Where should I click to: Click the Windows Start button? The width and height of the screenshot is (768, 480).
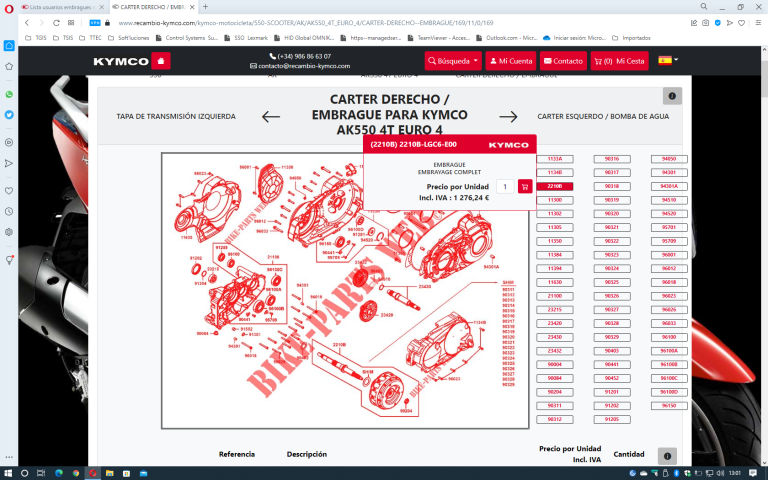tap(9, 472)
